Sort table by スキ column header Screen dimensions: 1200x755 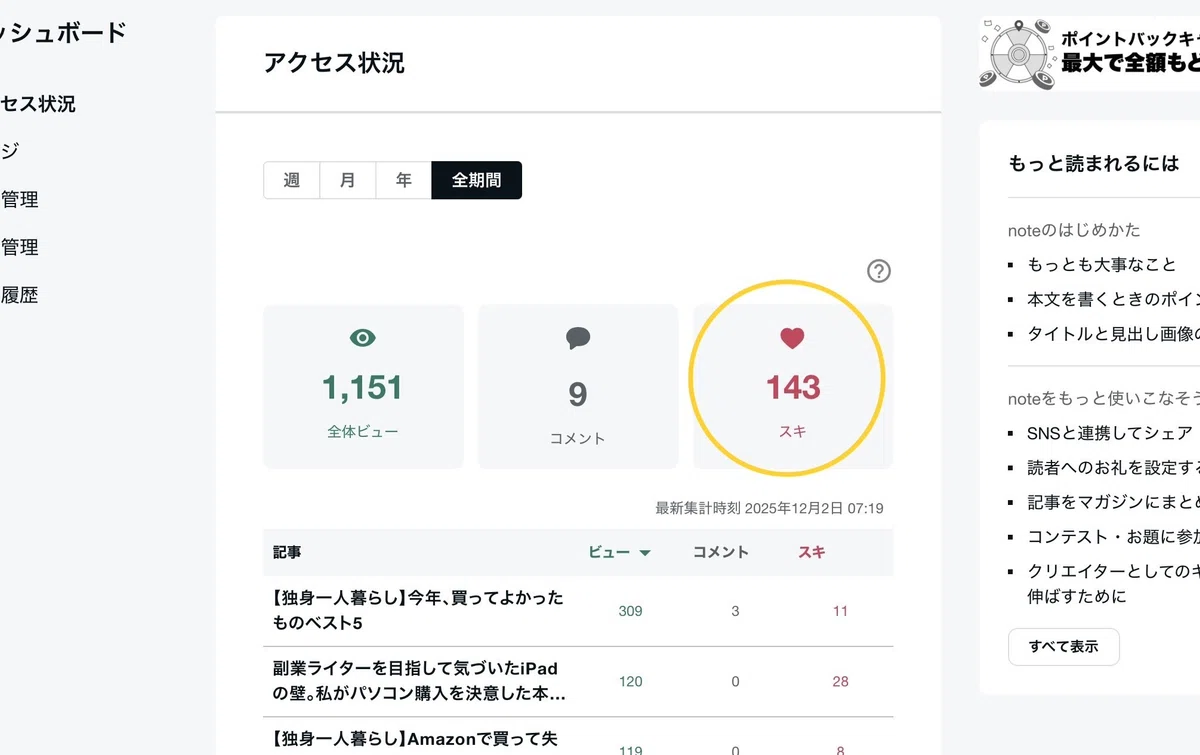812,552
